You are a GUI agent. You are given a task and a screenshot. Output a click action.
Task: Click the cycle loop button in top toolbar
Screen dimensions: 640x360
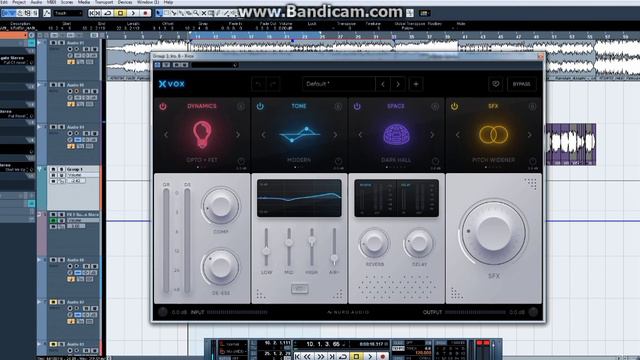pyautogui.click(x=108, y=13)
